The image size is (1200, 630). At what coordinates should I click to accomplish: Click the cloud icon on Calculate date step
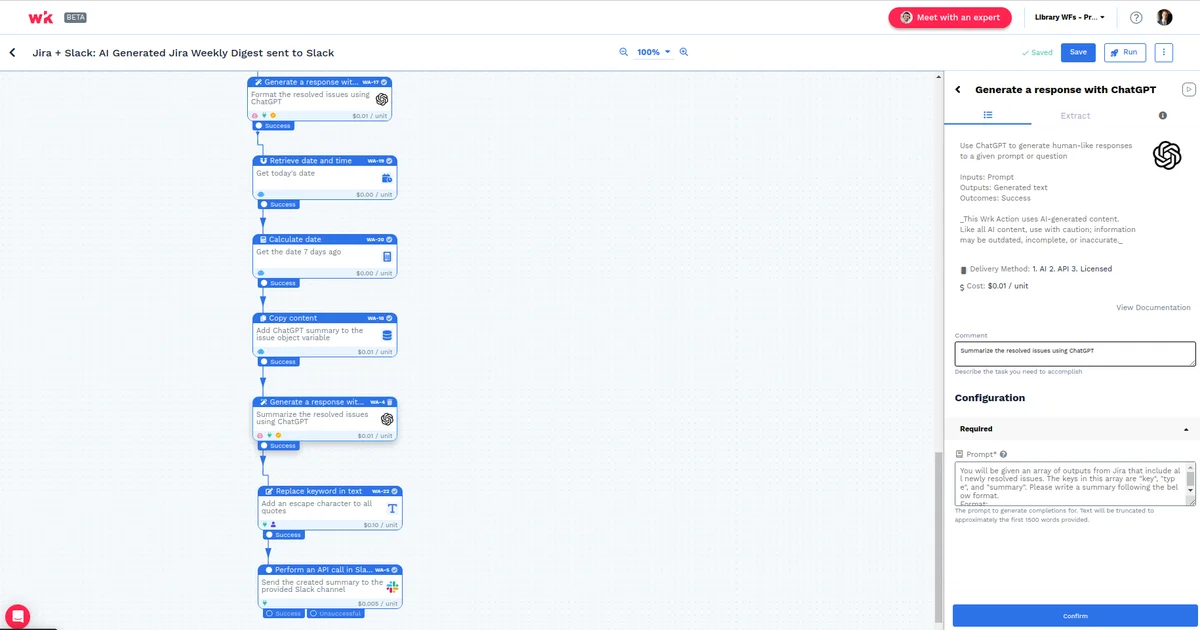pos(261,273)
